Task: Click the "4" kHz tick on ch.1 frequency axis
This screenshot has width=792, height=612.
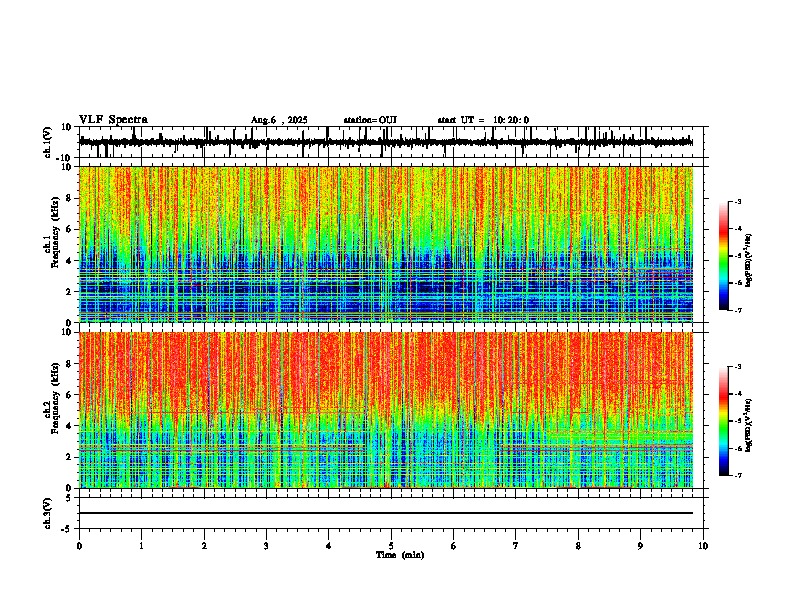Action: (x=70, y=261)
